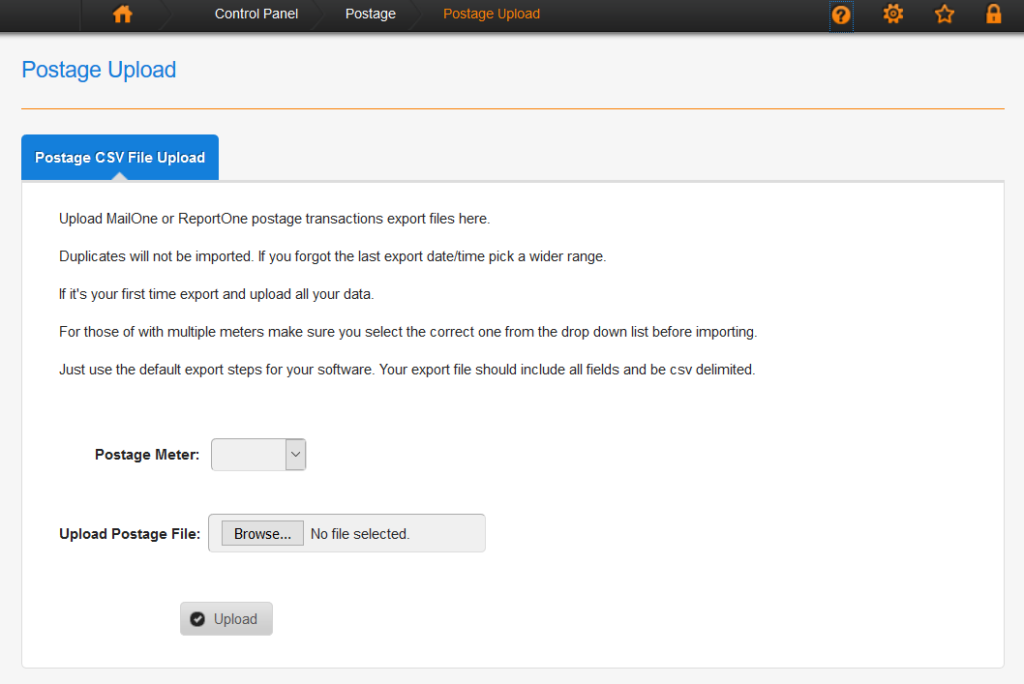
Task: Click the Postage Upload page heading
Action: (98, 70)
